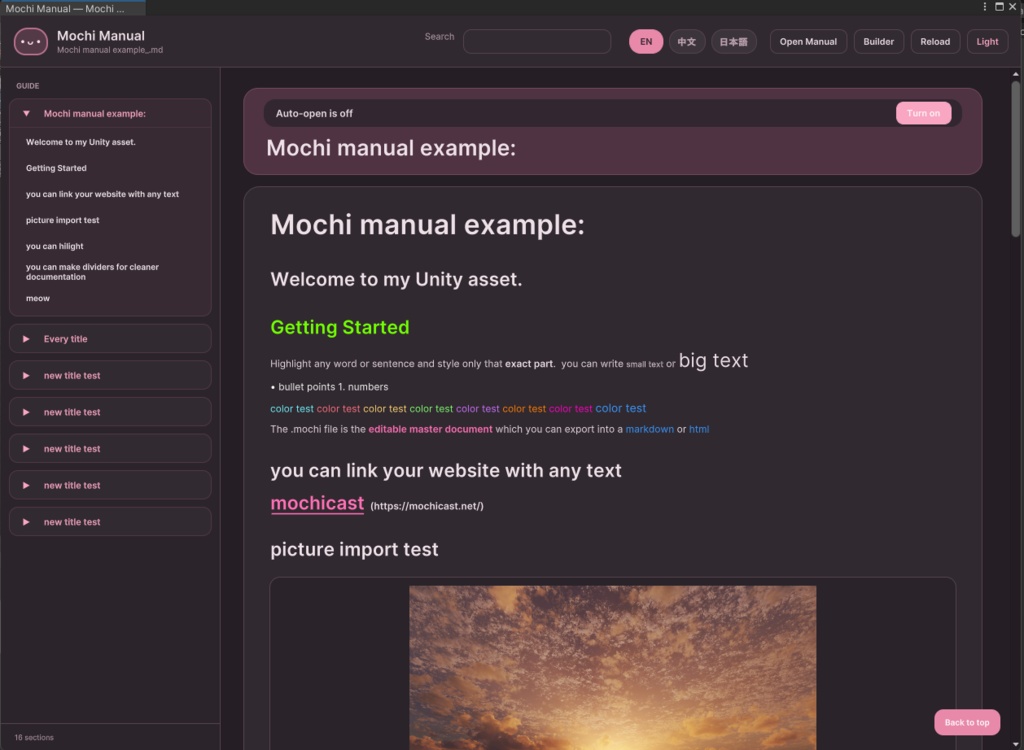Click the green Getting Started heading
This screenshot has height=750, width=1024.
pos(340,327)
